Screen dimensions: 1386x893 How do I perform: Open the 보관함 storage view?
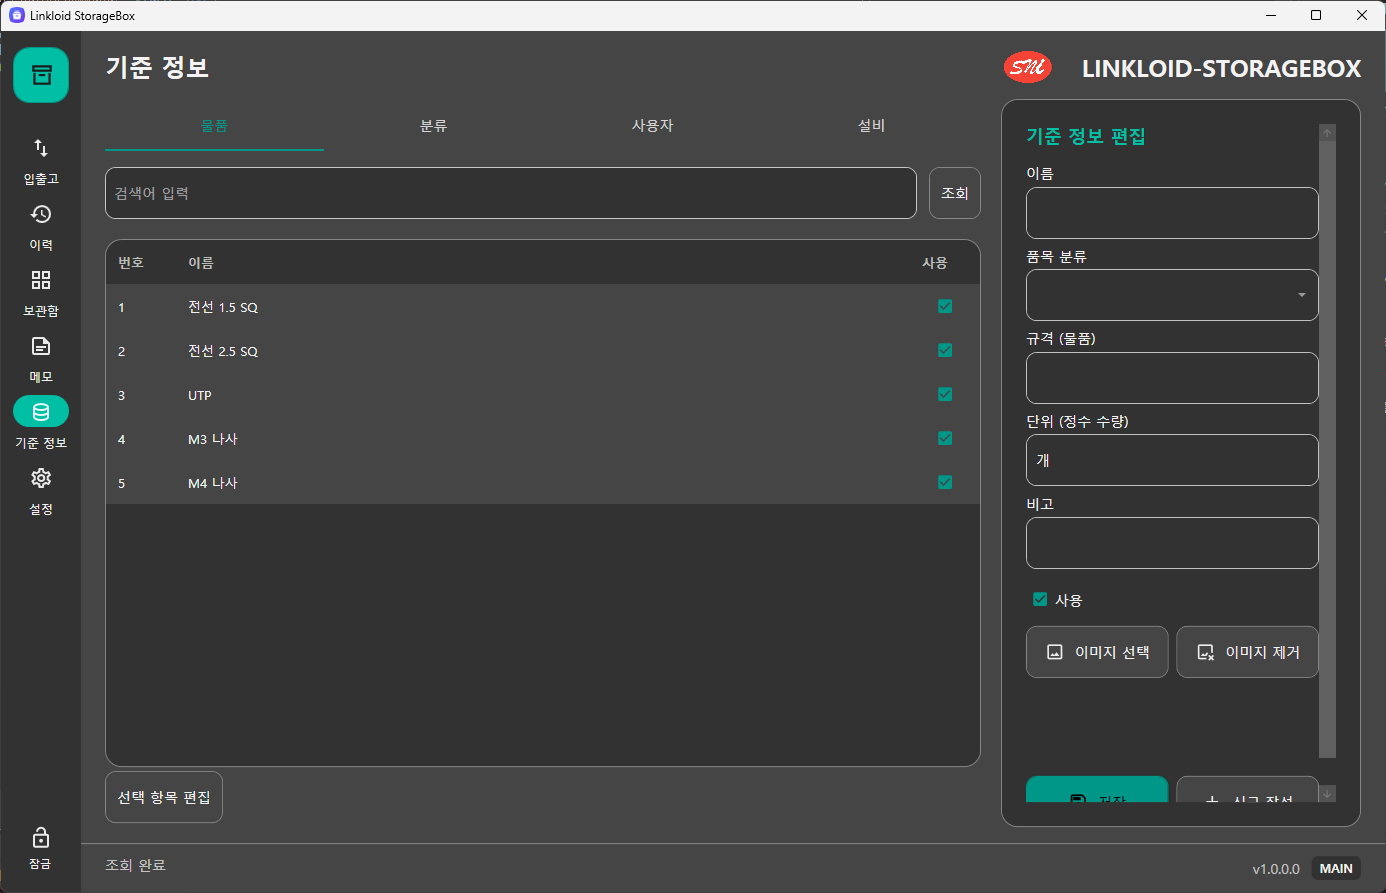(41, 293)
